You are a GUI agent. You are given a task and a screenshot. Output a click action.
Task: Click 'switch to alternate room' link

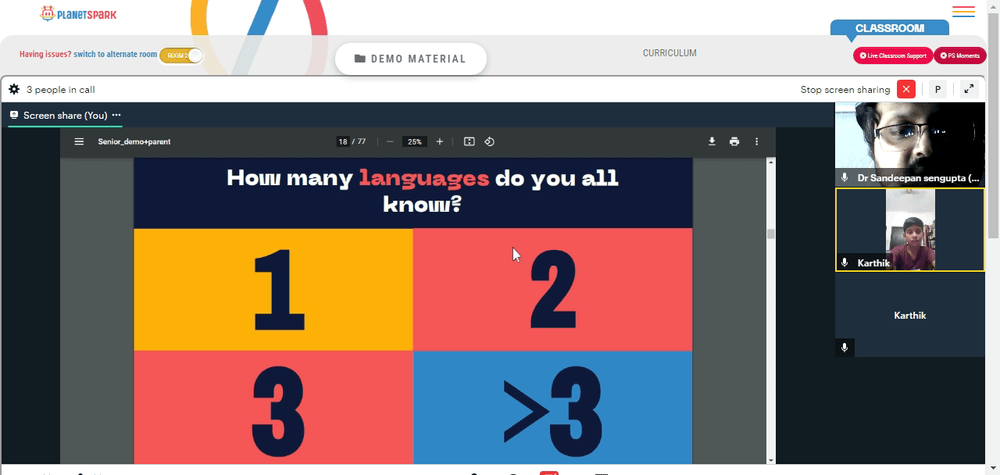point(115,55)
